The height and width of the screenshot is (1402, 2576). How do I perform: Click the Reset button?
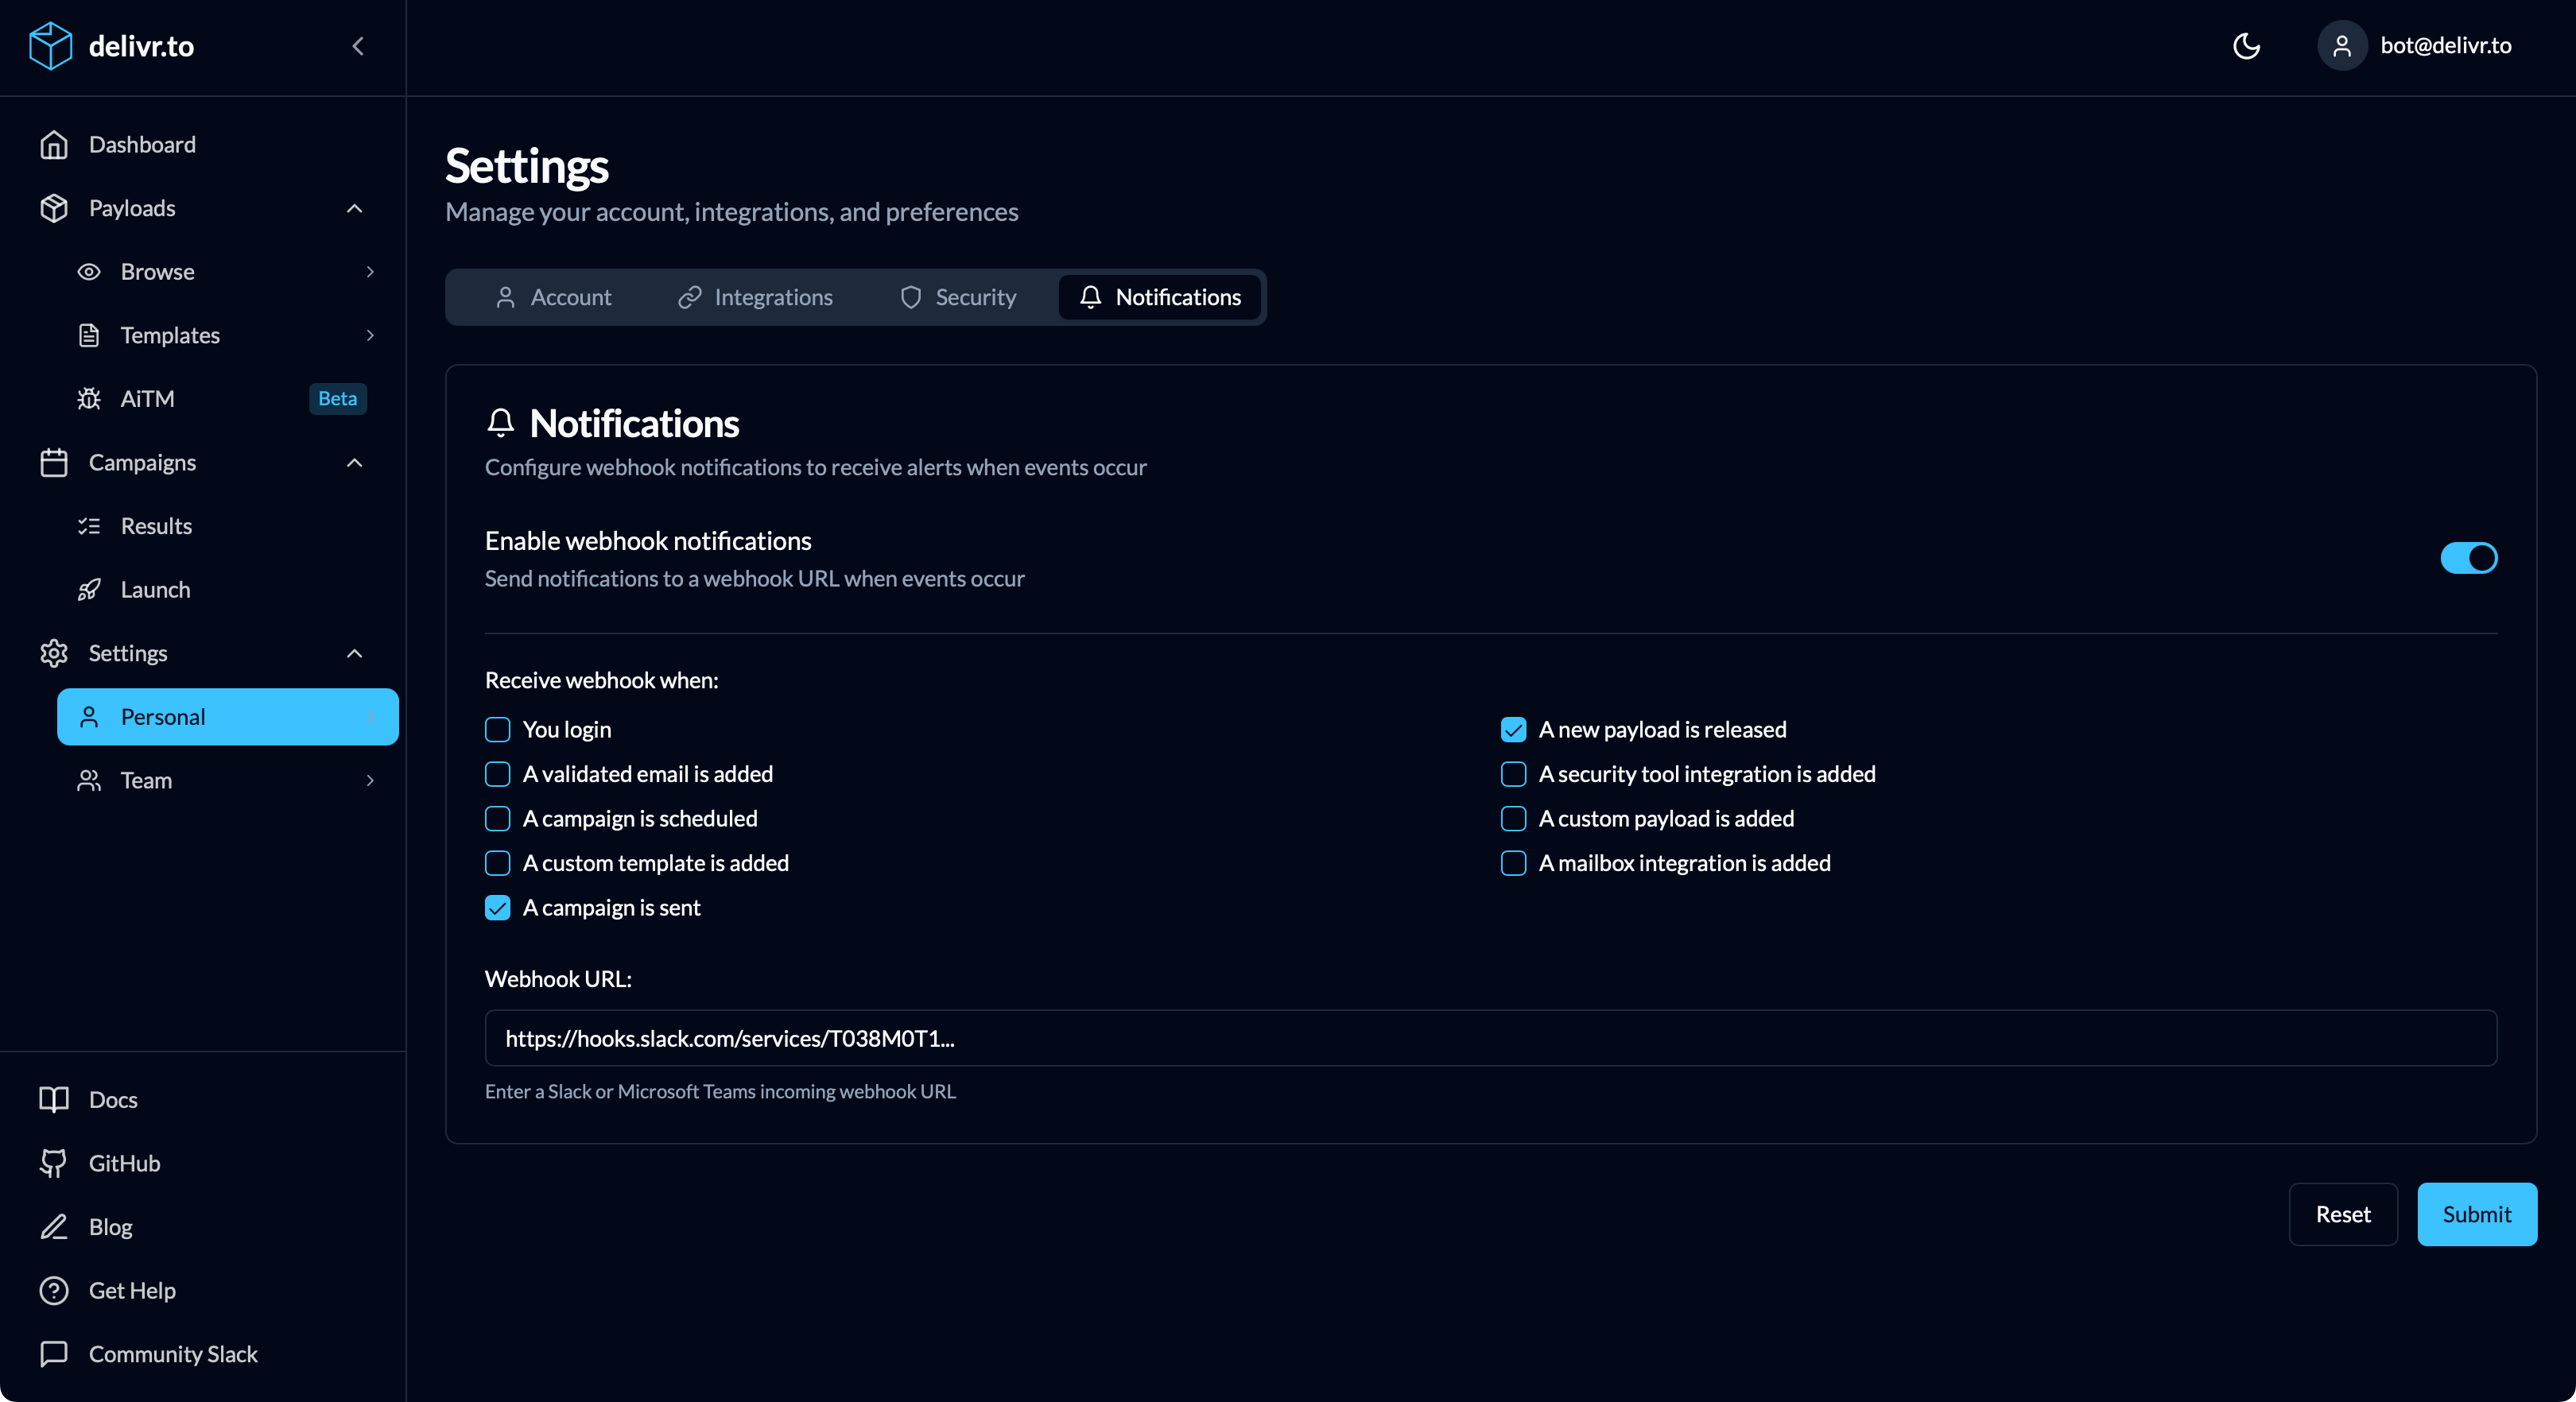click(2342, 1214)
